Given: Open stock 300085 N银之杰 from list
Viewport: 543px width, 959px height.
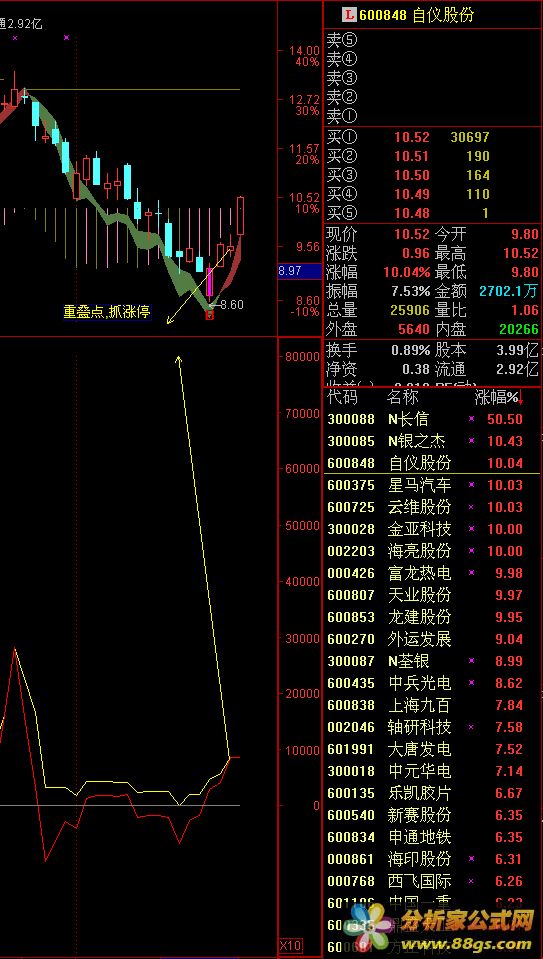Looking at the screenshot, I should pos(432,441).
